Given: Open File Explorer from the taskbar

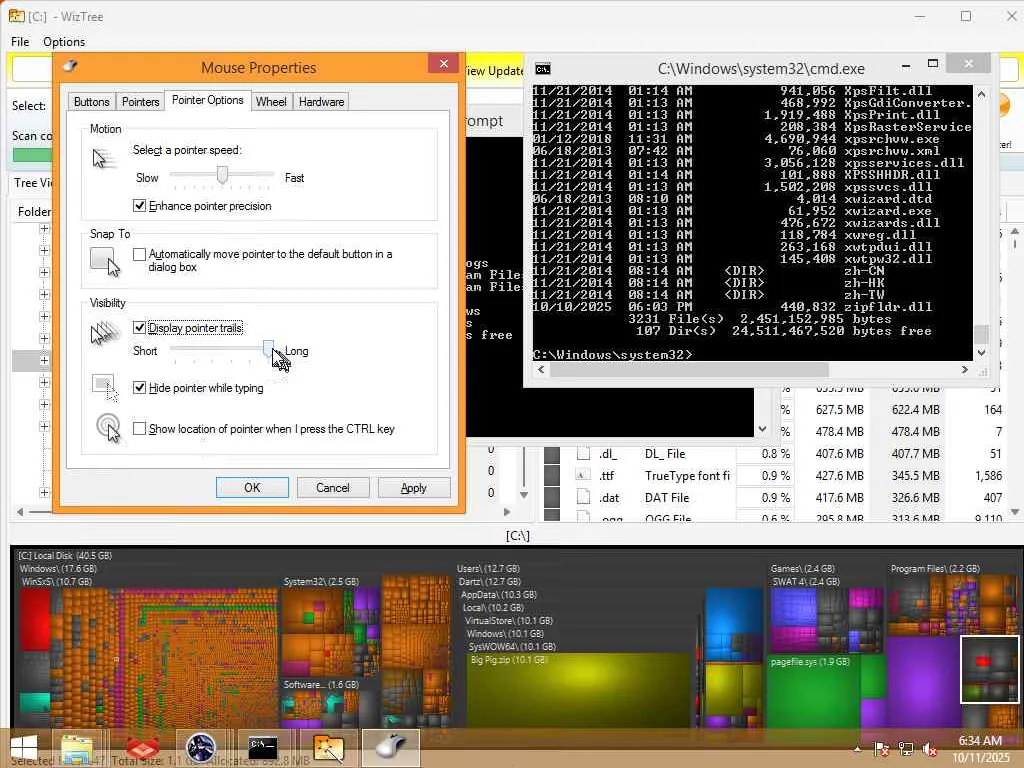Looking at the screenshot, I should tap(78, 748).
